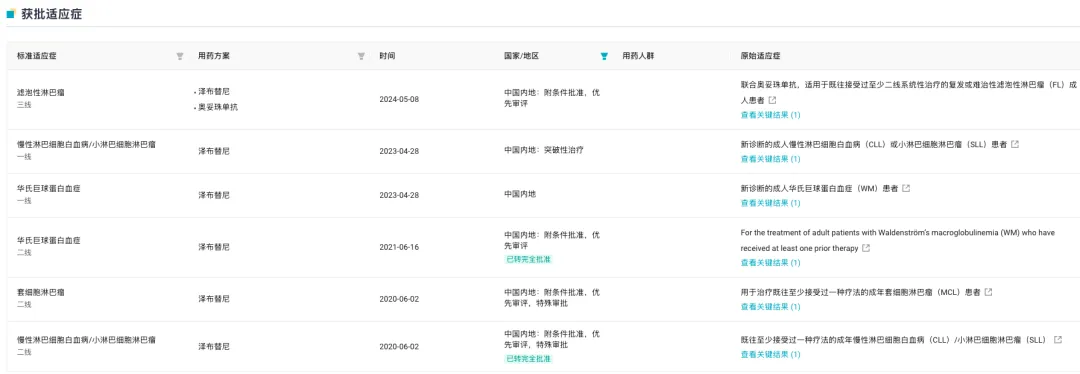The image size is (1080, 374).
Task: View key results for 套细胞淋巴瘤 row
Action: coord(770,307)
